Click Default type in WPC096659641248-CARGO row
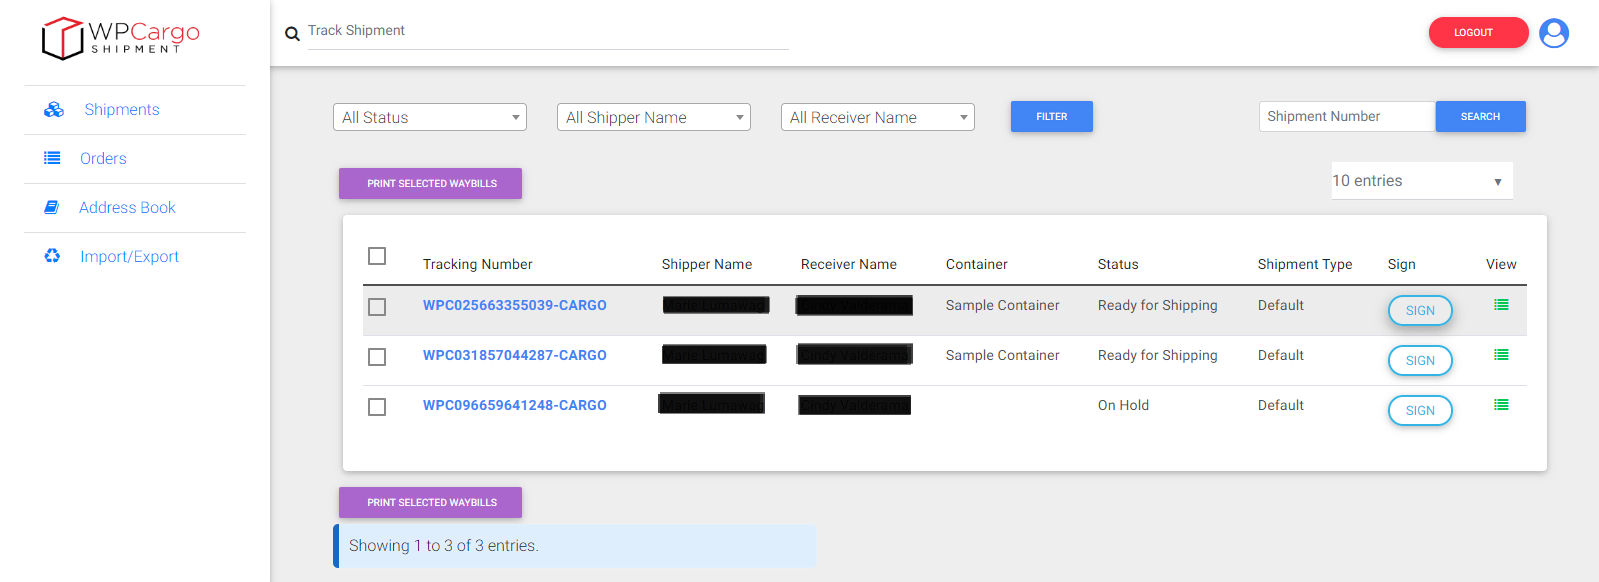Screen dimensions: 1599x582 pos(1280,405)
